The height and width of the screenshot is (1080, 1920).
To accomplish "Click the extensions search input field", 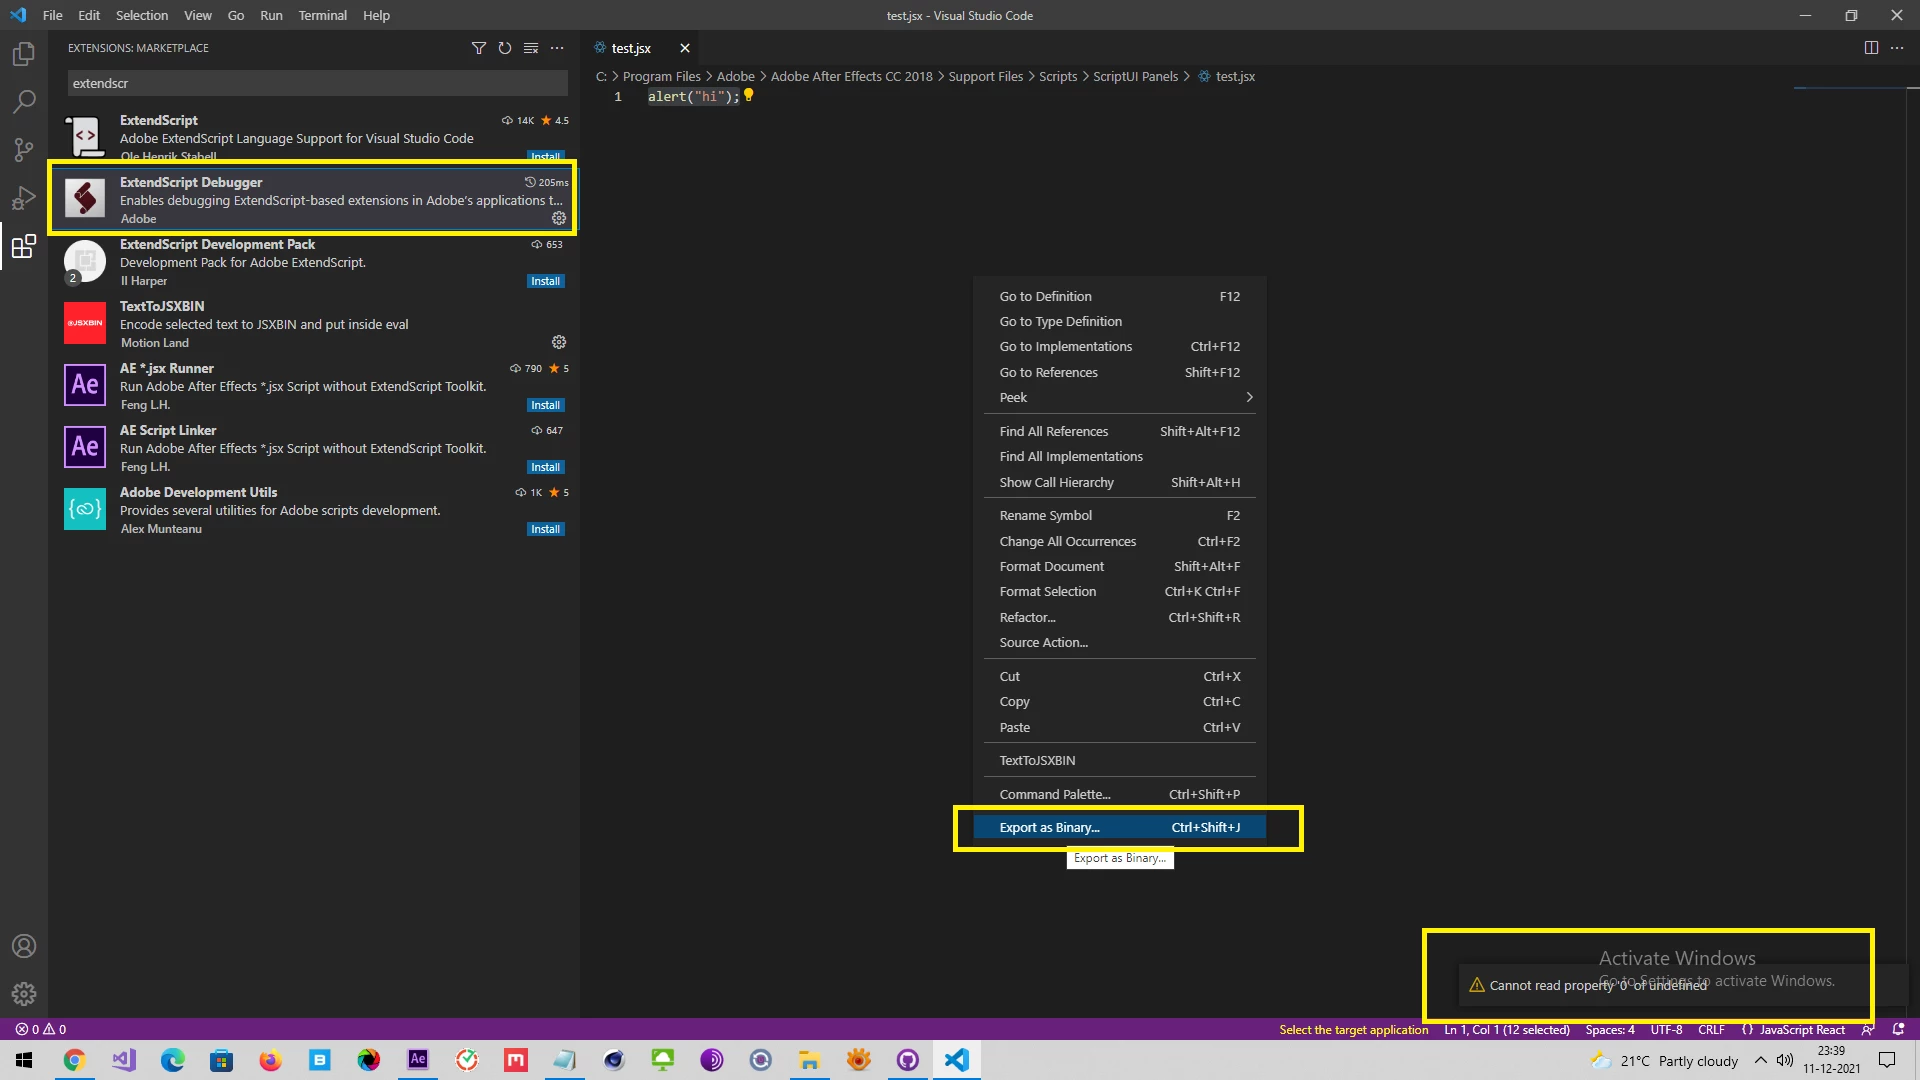I will [317, 83].
